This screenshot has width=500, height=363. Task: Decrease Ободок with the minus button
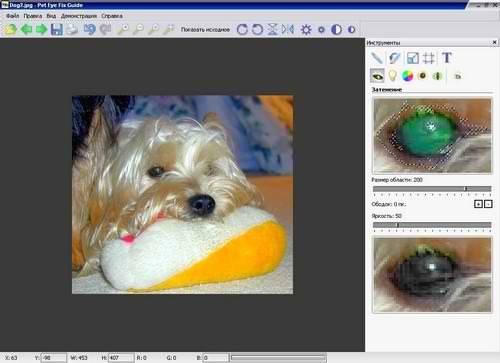(488, 204)
